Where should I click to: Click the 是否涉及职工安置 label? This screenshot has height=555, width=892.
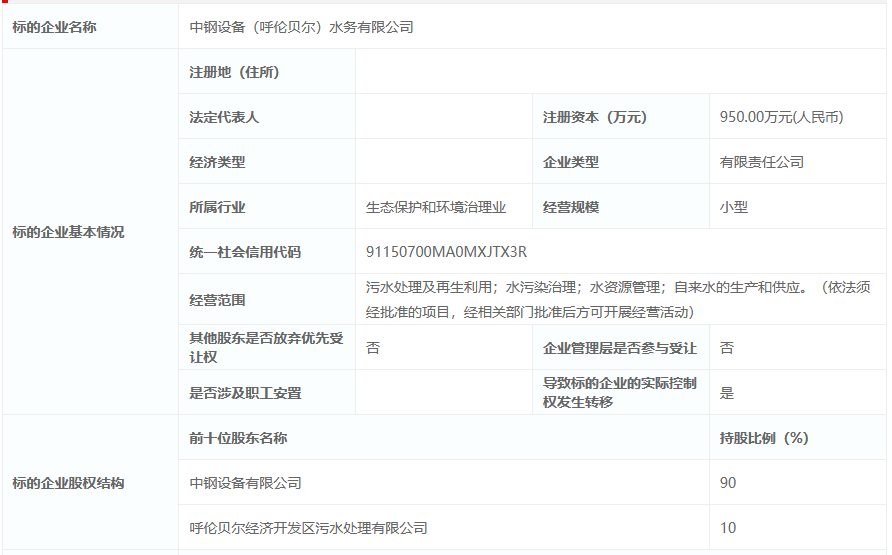(x=245, y=392)
